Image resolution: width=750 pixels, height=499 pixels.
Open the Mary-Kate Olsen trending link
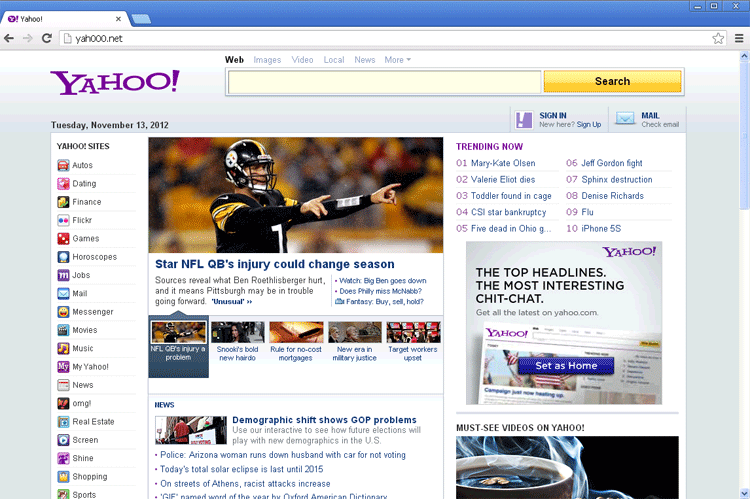coord(502,163)
